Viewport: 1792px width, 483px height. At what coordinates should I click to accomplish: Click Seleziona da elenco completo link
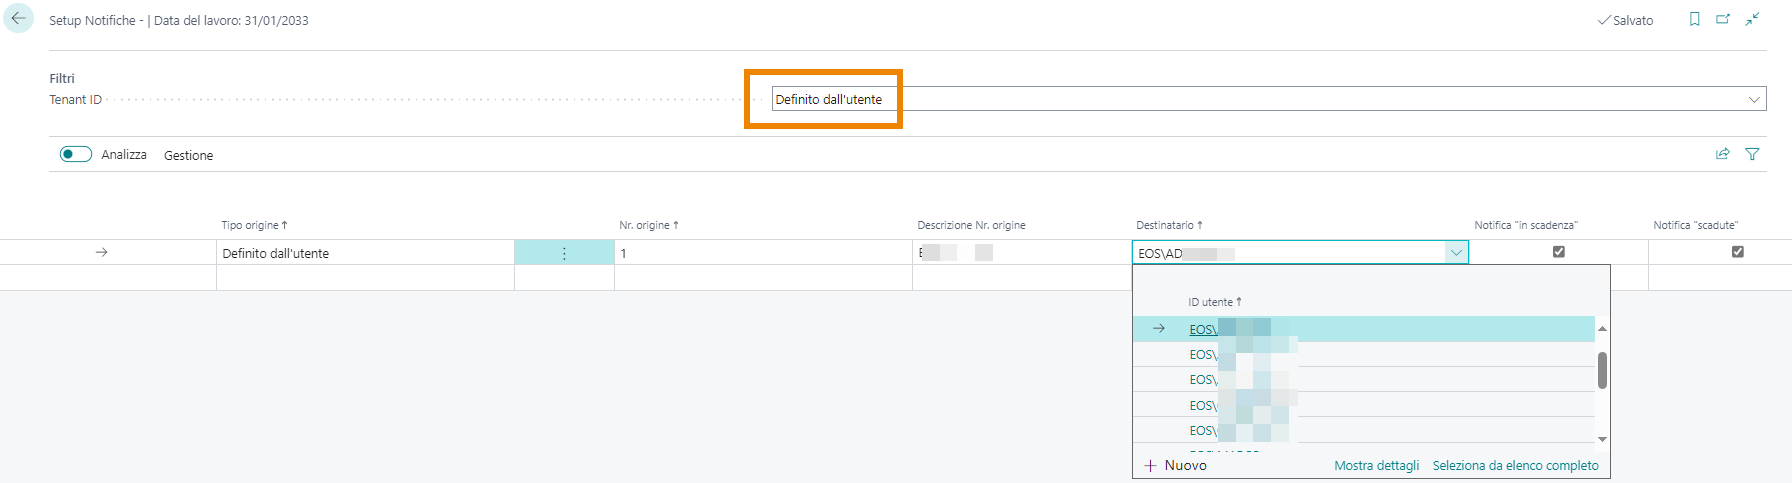tap(1515, 466)
